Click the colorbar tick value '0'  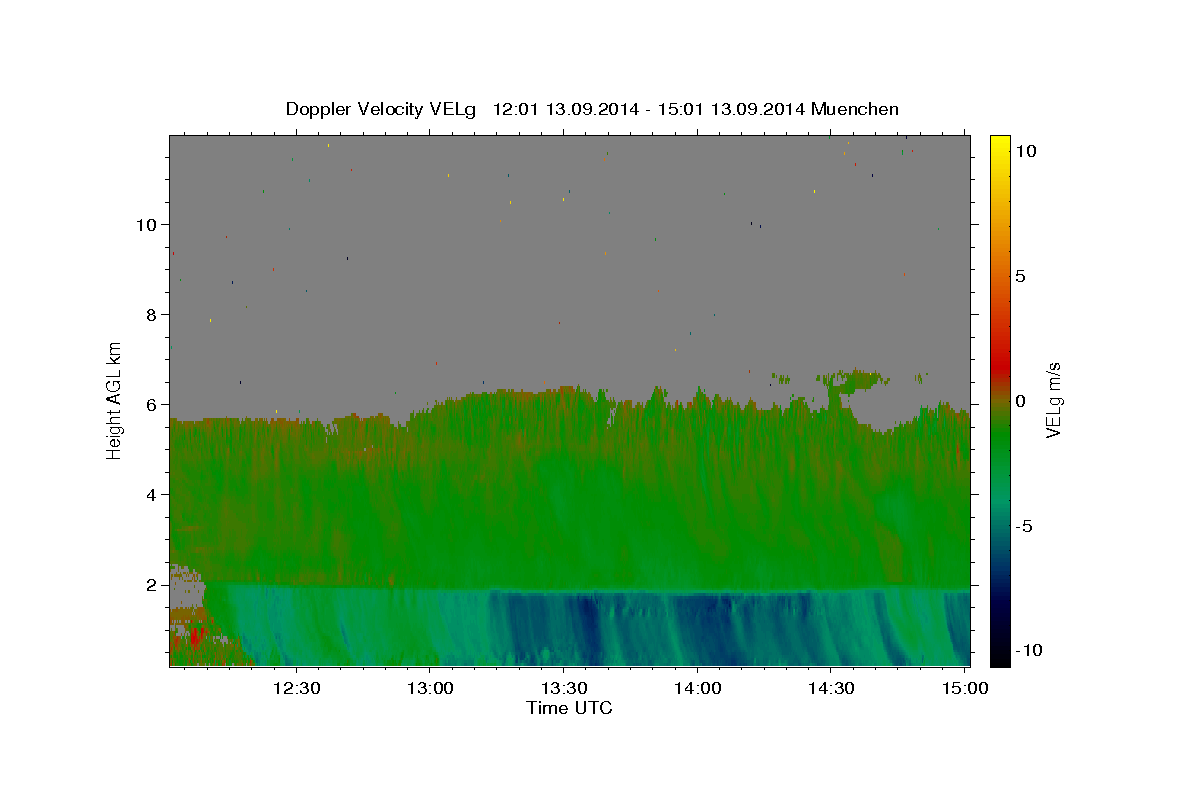(x=1020, y=401)
